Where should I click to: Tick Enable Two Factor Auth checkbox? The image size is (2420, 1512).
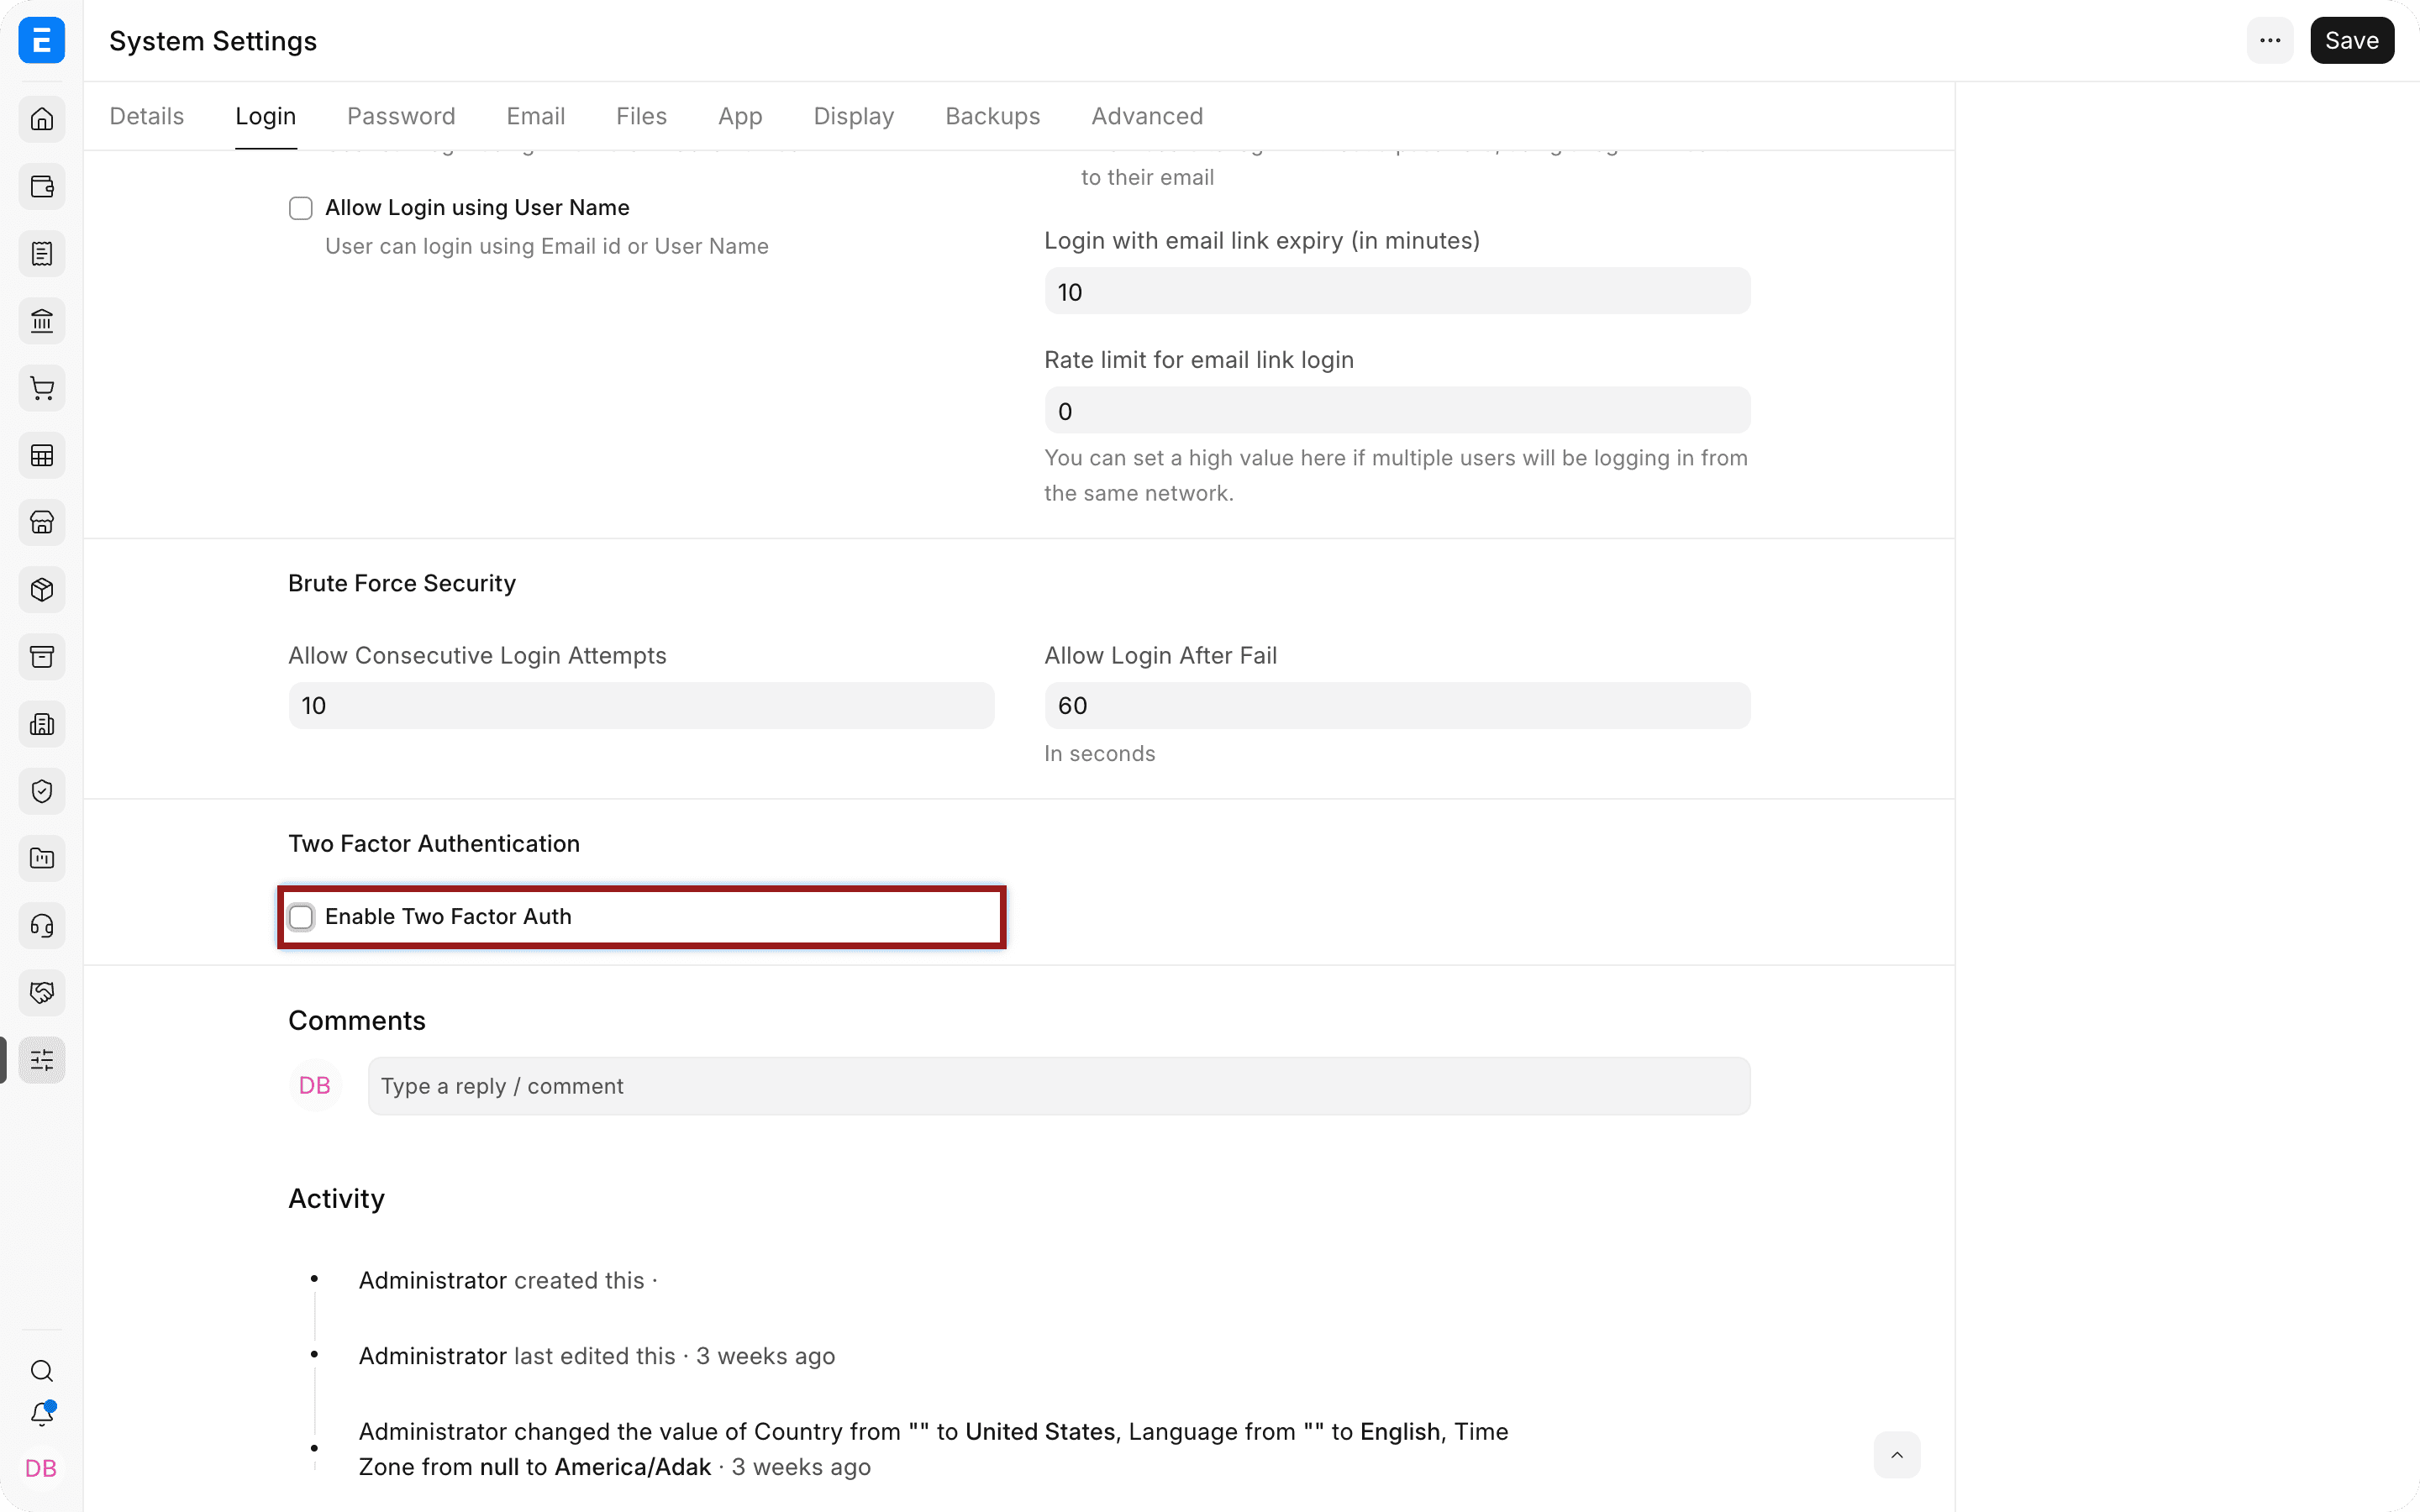(x=300, y=917)
